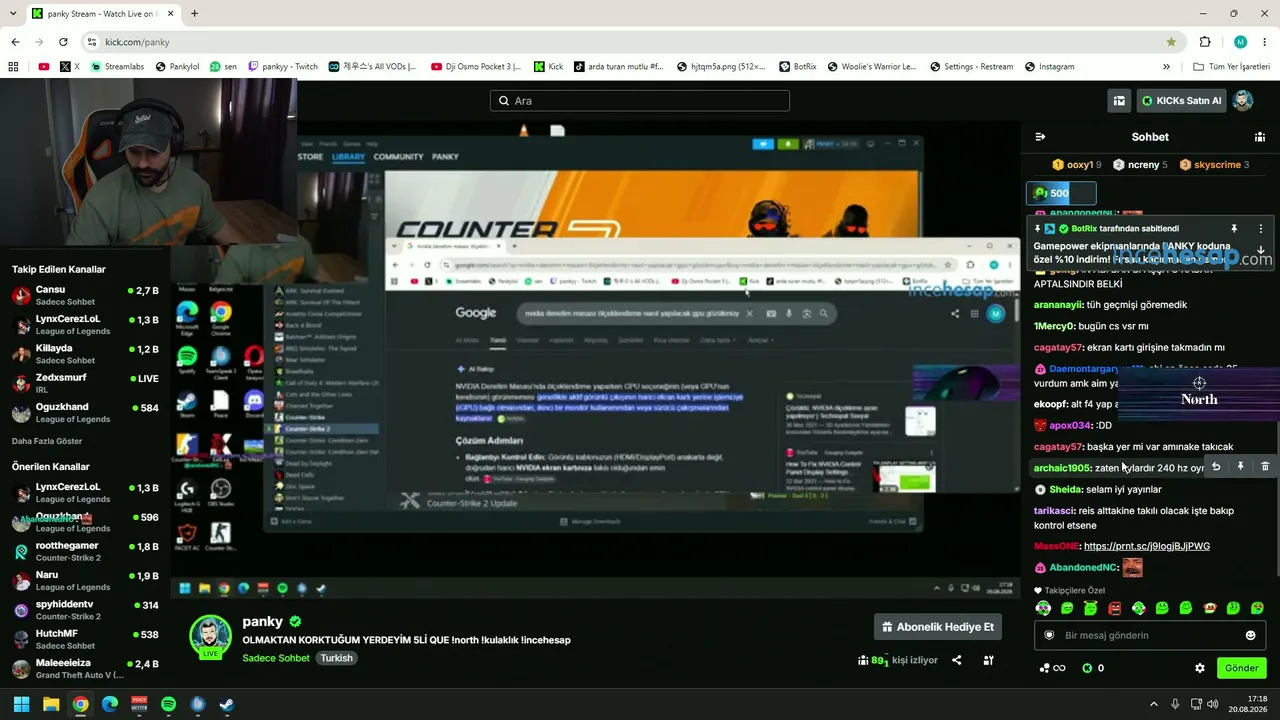
Task: Open the recommended channel roottthegamer
Action: click(84, 551)
